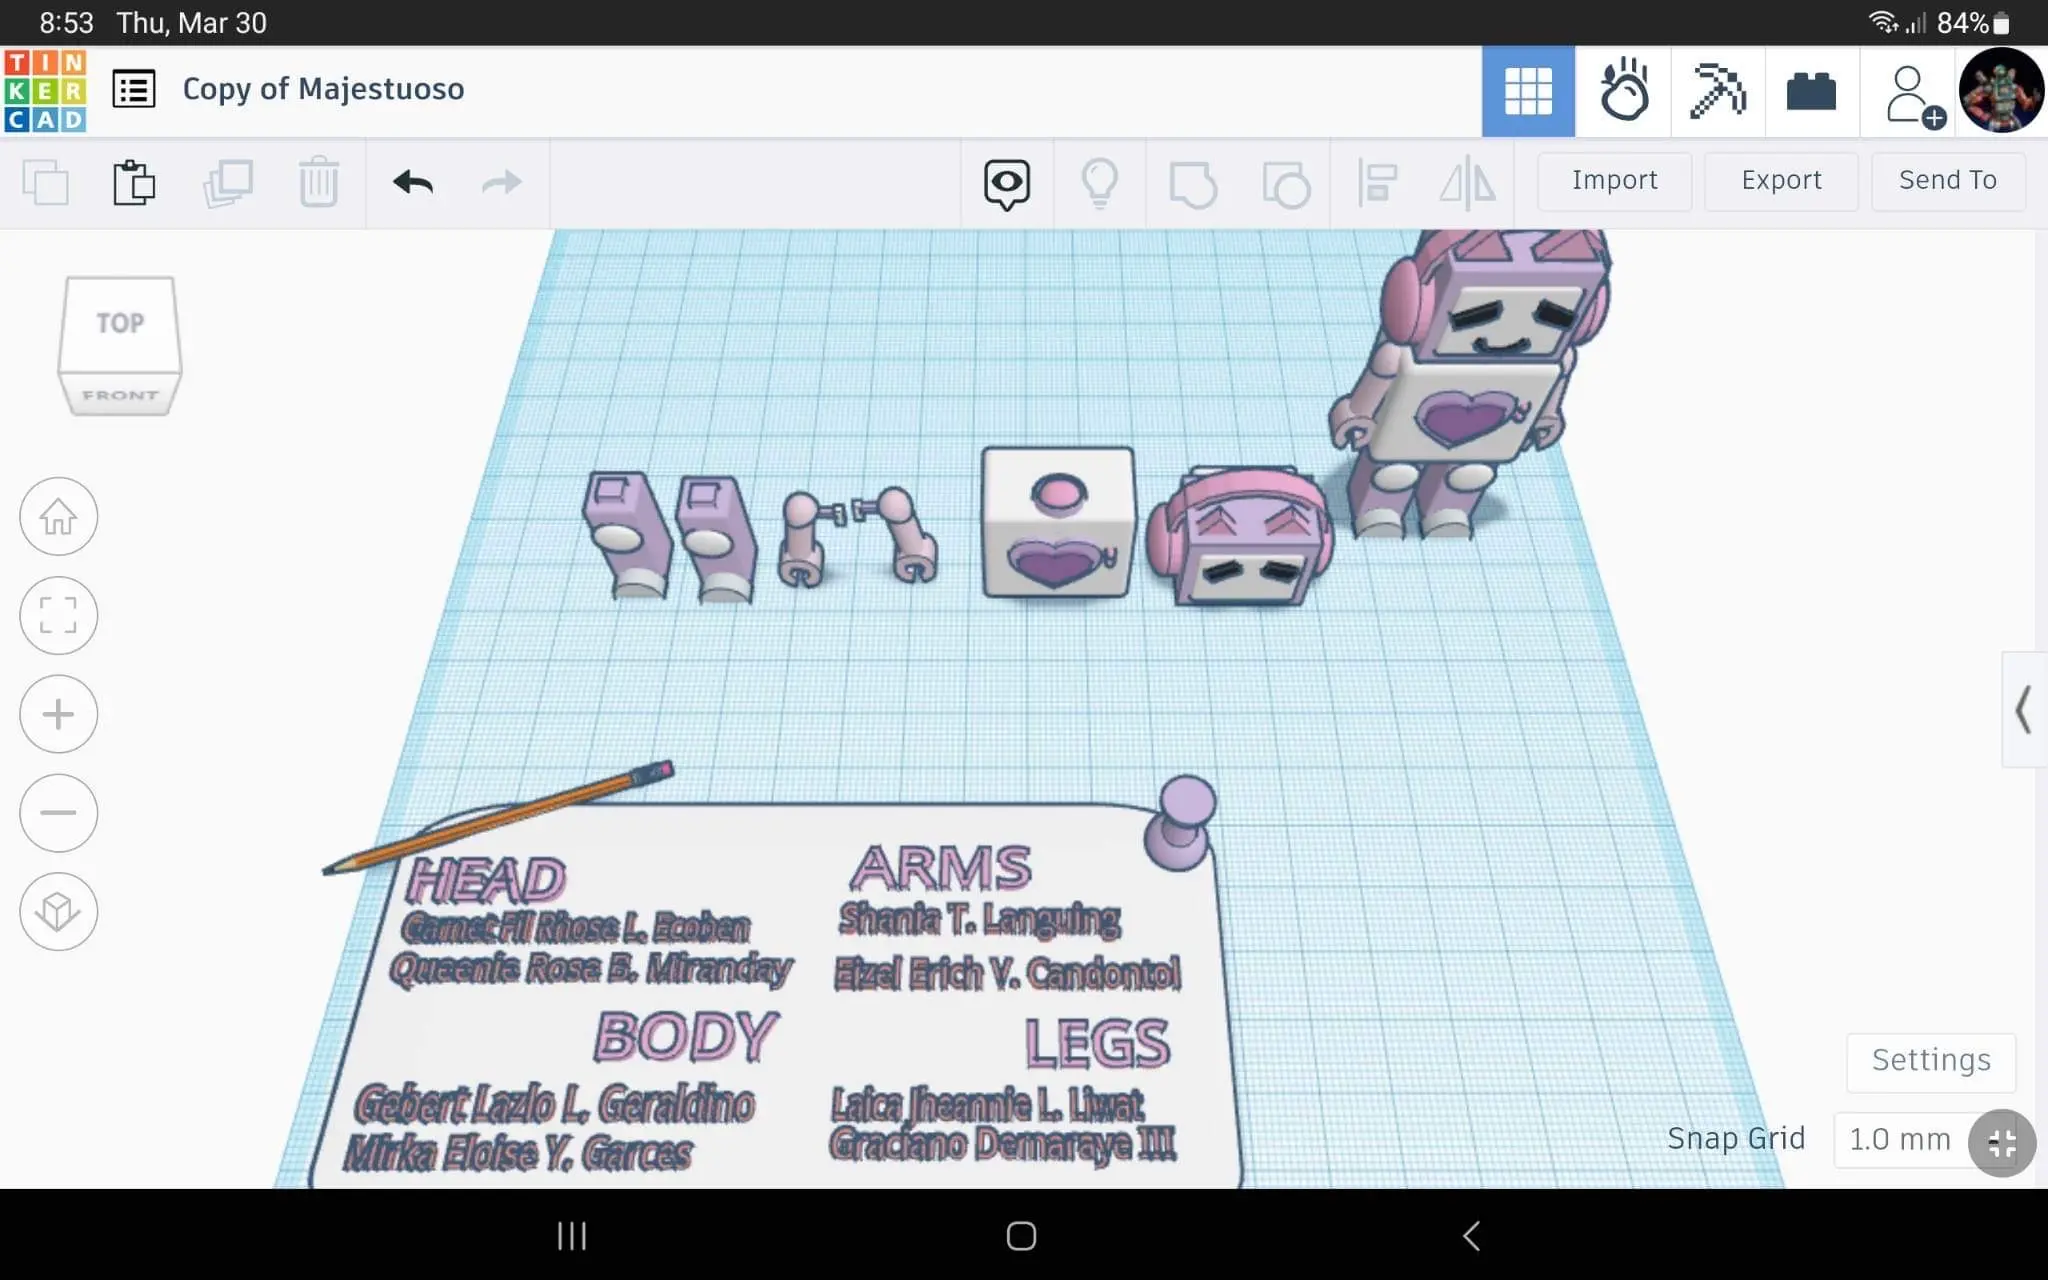Image resolution: width=2048 pixels, height=1280 pixels.
Task: Fit all shapes in view
Action: coord(57,616)
